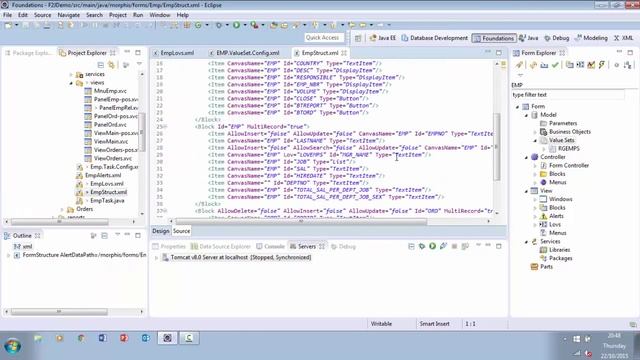Collapse the Model node in Form Explorer
Screen dimensions: 640x360
pyautogui.click(x=527, y=115)
